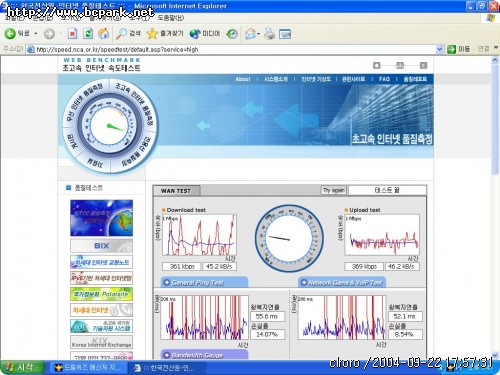Refresh the page with toolbar icon
This screenshot has width=500, height=375.
[x=88, y=33]
